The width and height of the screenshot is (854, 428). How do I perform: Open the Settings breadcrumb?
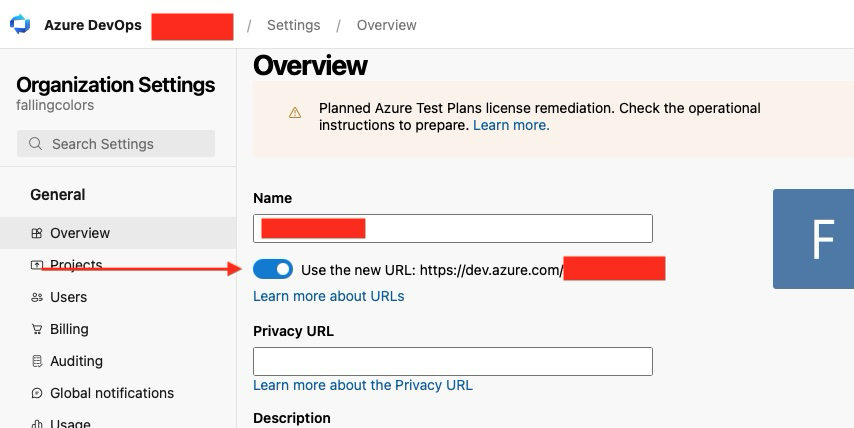click(x=294, y=25)
